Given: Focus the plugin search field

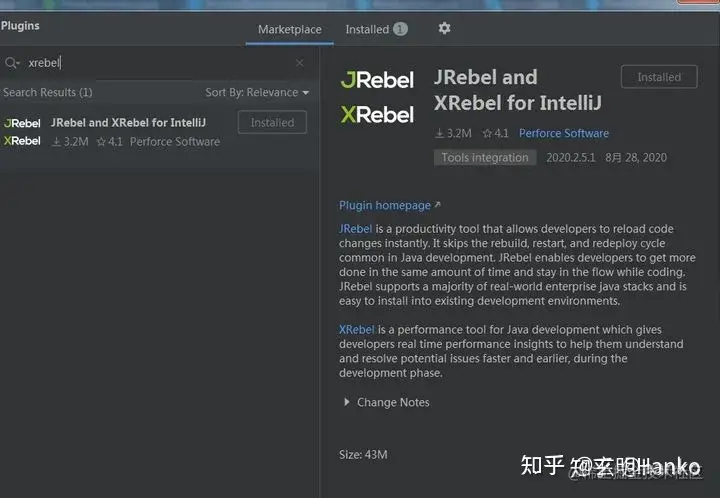Looking at the screenshot, I should pos(158,63).
